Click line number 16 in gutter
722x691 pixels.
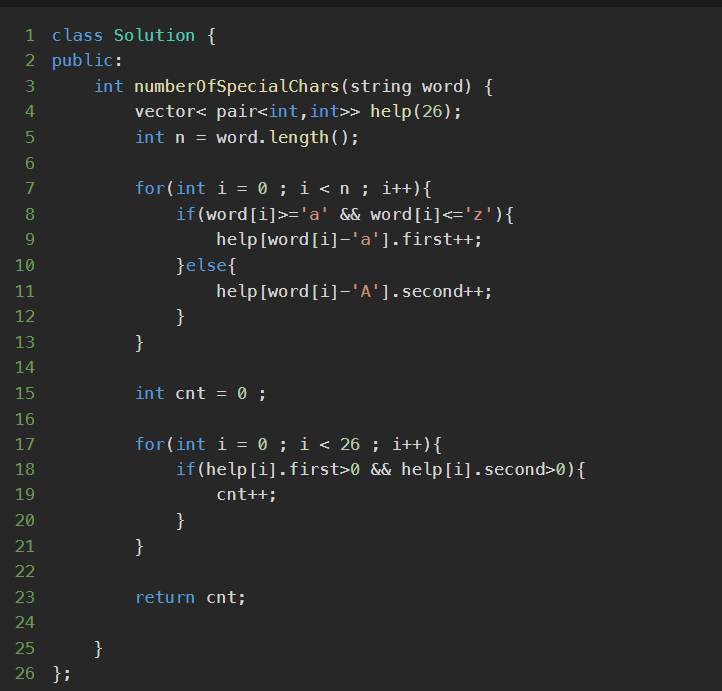[25, 419]
